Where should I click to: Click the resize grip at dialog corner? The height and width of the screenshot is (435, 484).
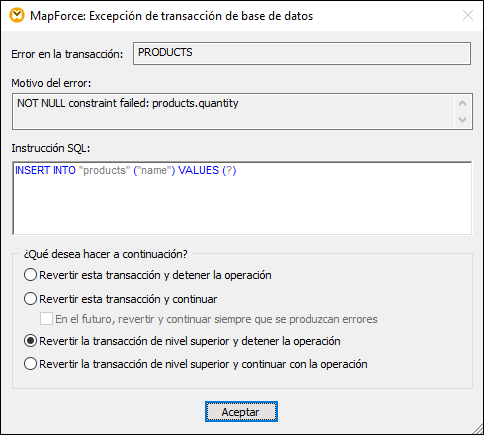[x=477, y=429]
